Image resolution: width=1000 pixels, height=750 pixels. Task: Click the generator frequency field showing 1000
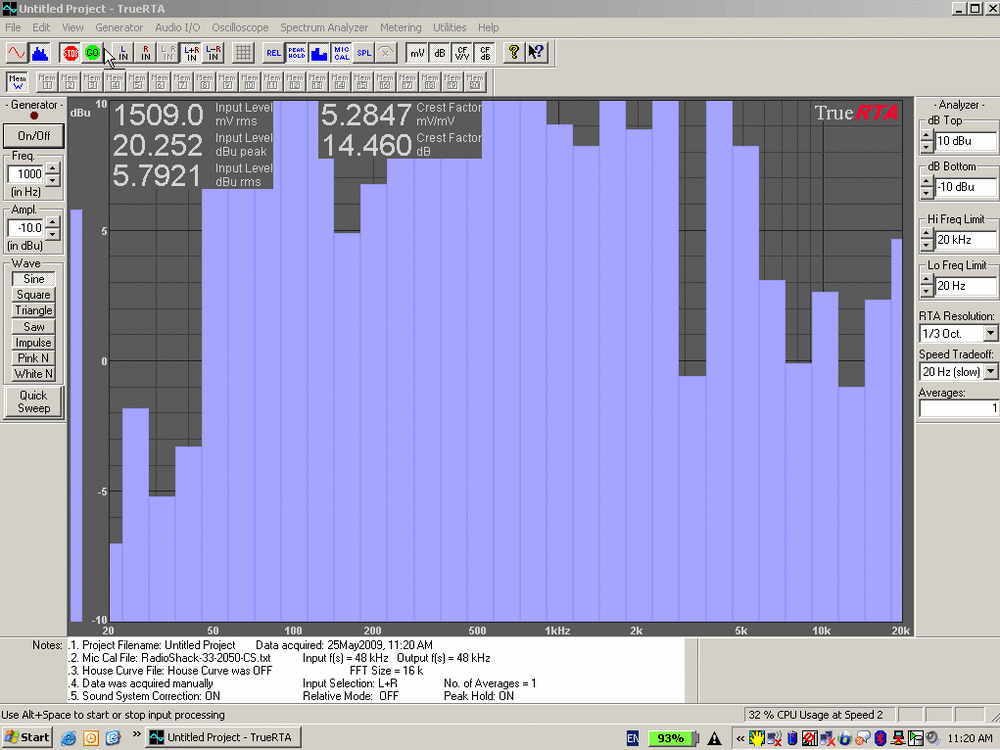(26, 174)
